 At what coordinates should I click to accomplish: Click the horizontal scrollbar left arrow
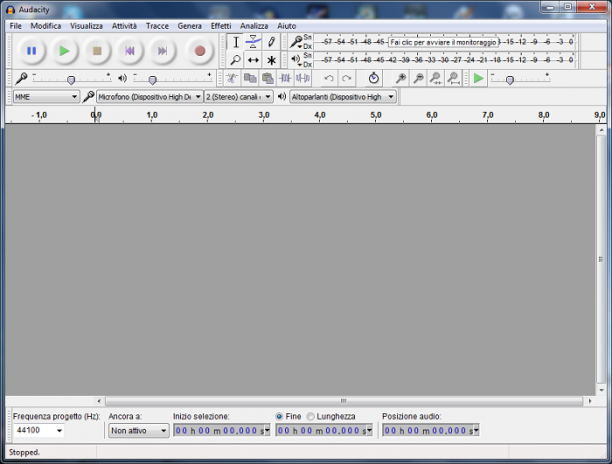[99, 401]
